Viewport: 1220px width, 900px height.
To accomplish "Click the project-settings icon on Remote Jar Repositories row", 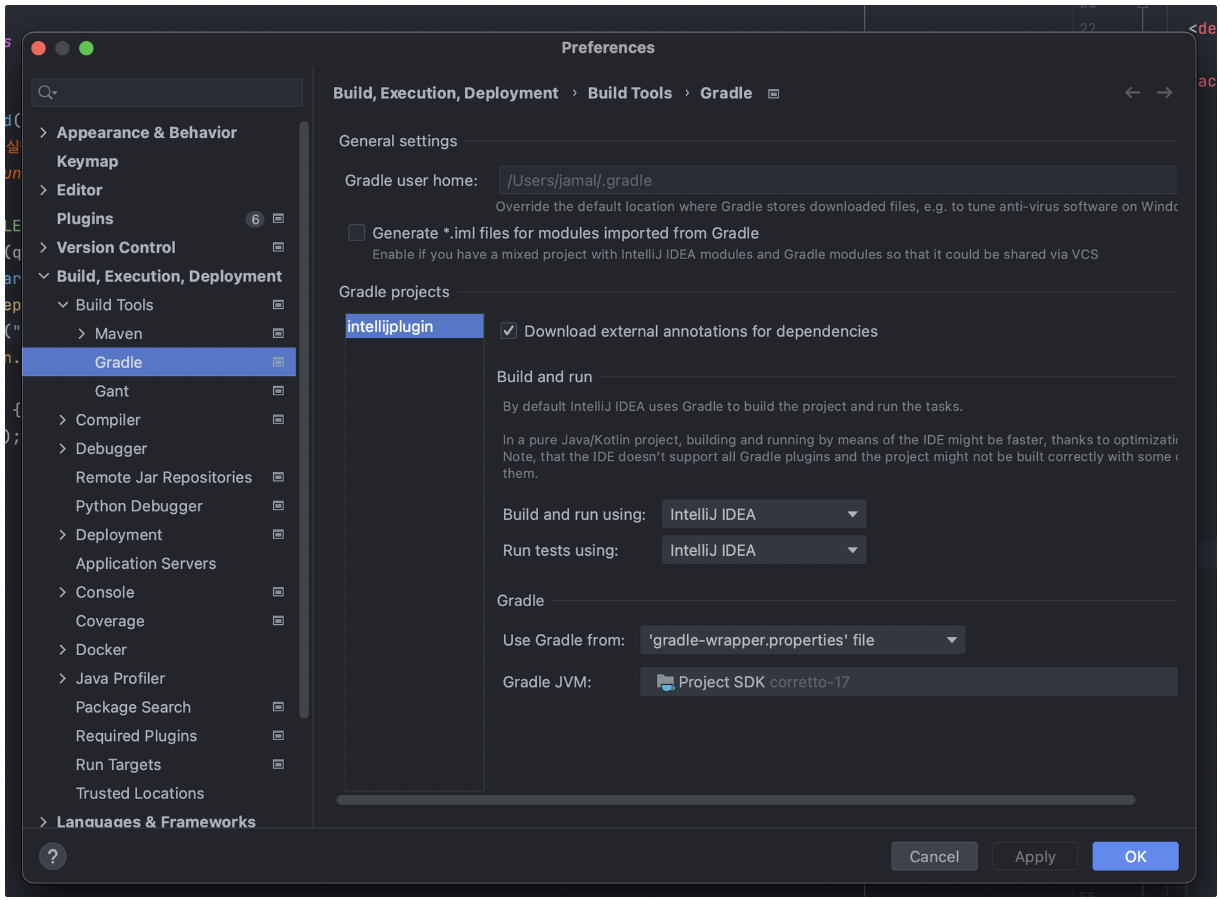I will point(278,477).
